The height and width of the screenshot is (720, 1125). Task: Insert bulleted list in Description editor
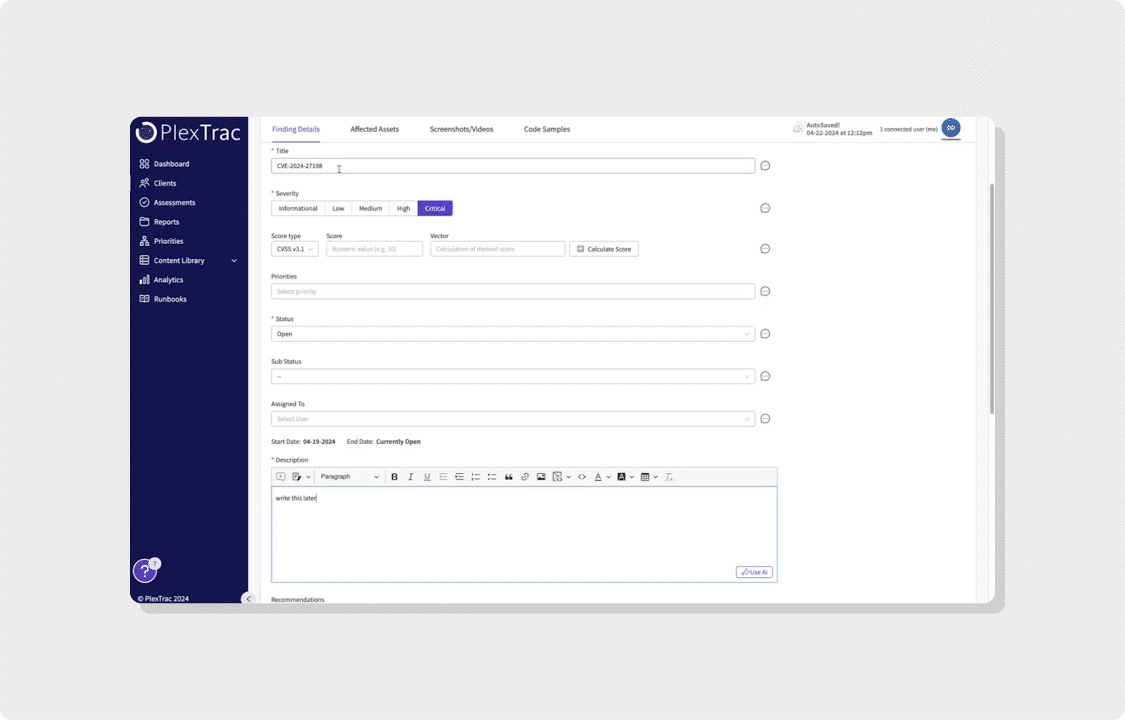point(492,477)
